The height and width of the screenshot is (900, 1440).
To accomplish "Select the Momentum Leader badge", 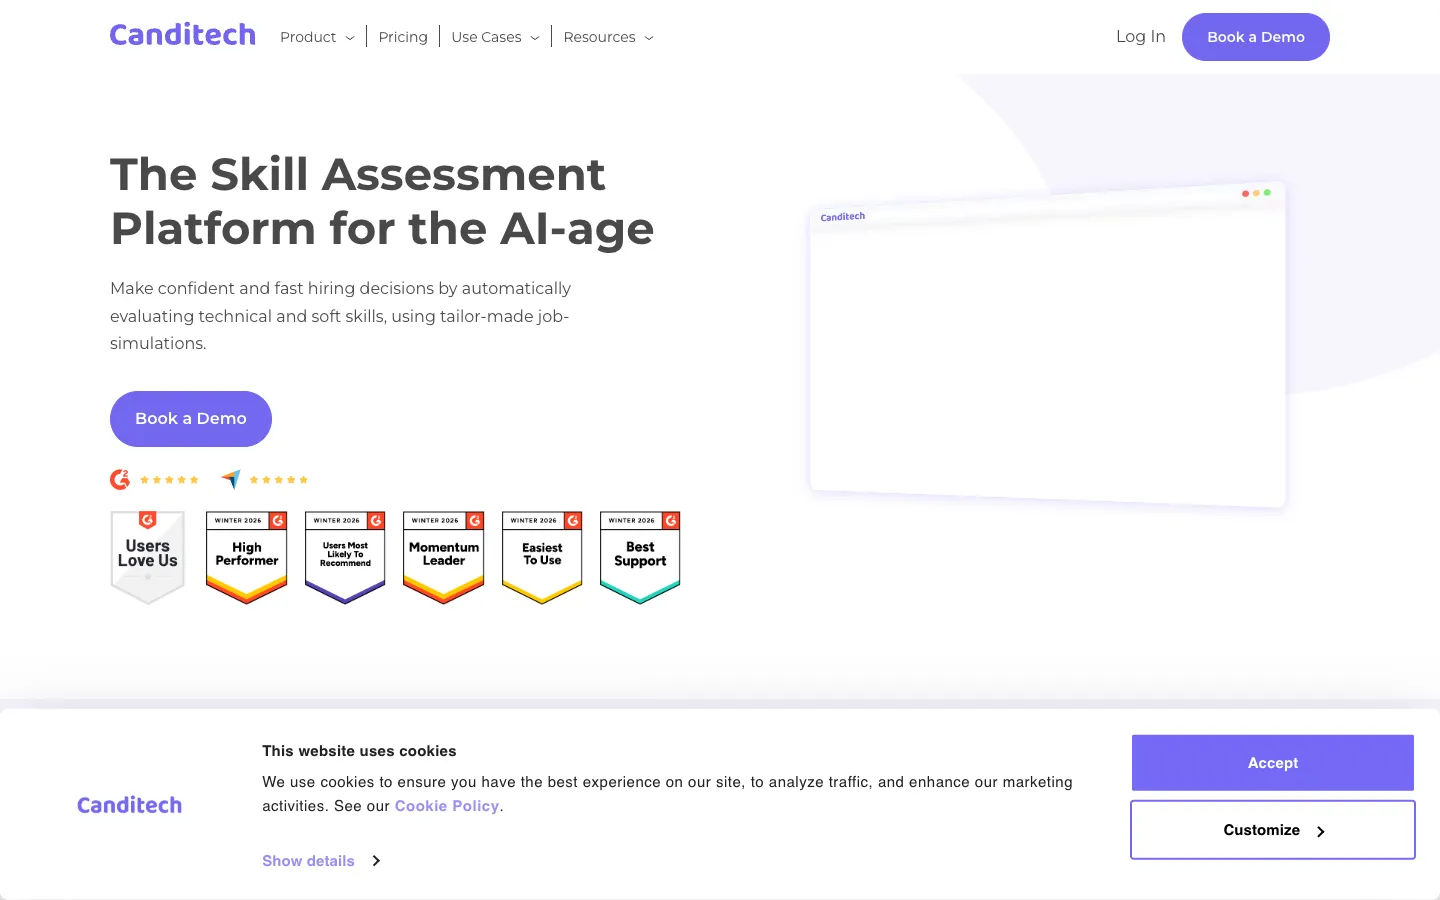I will [444, 557].
